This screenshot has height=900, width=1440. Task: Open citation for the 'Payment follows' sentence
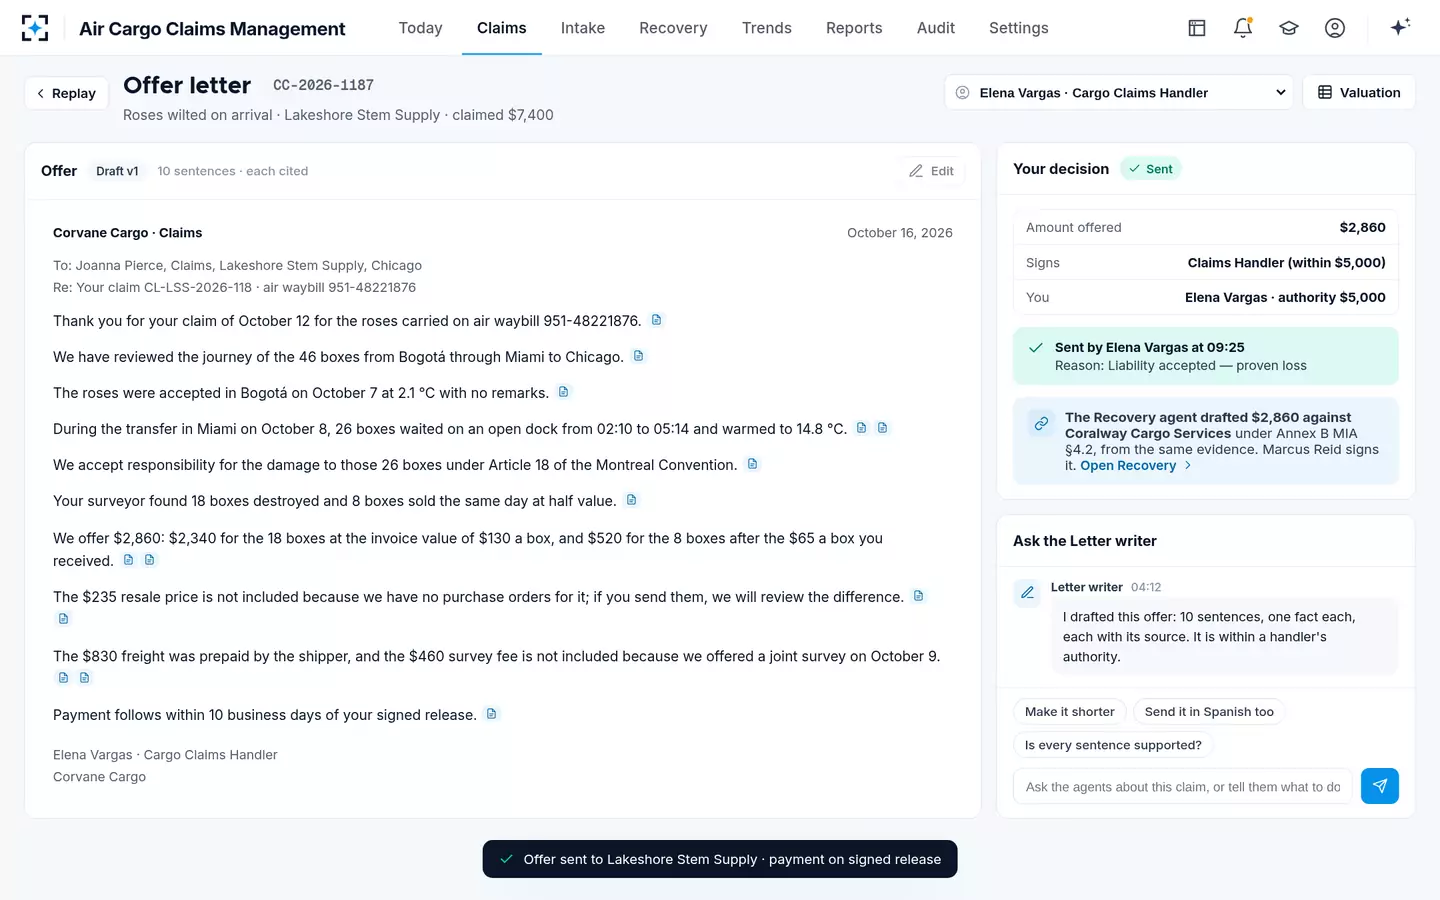(x=492, y=714)
